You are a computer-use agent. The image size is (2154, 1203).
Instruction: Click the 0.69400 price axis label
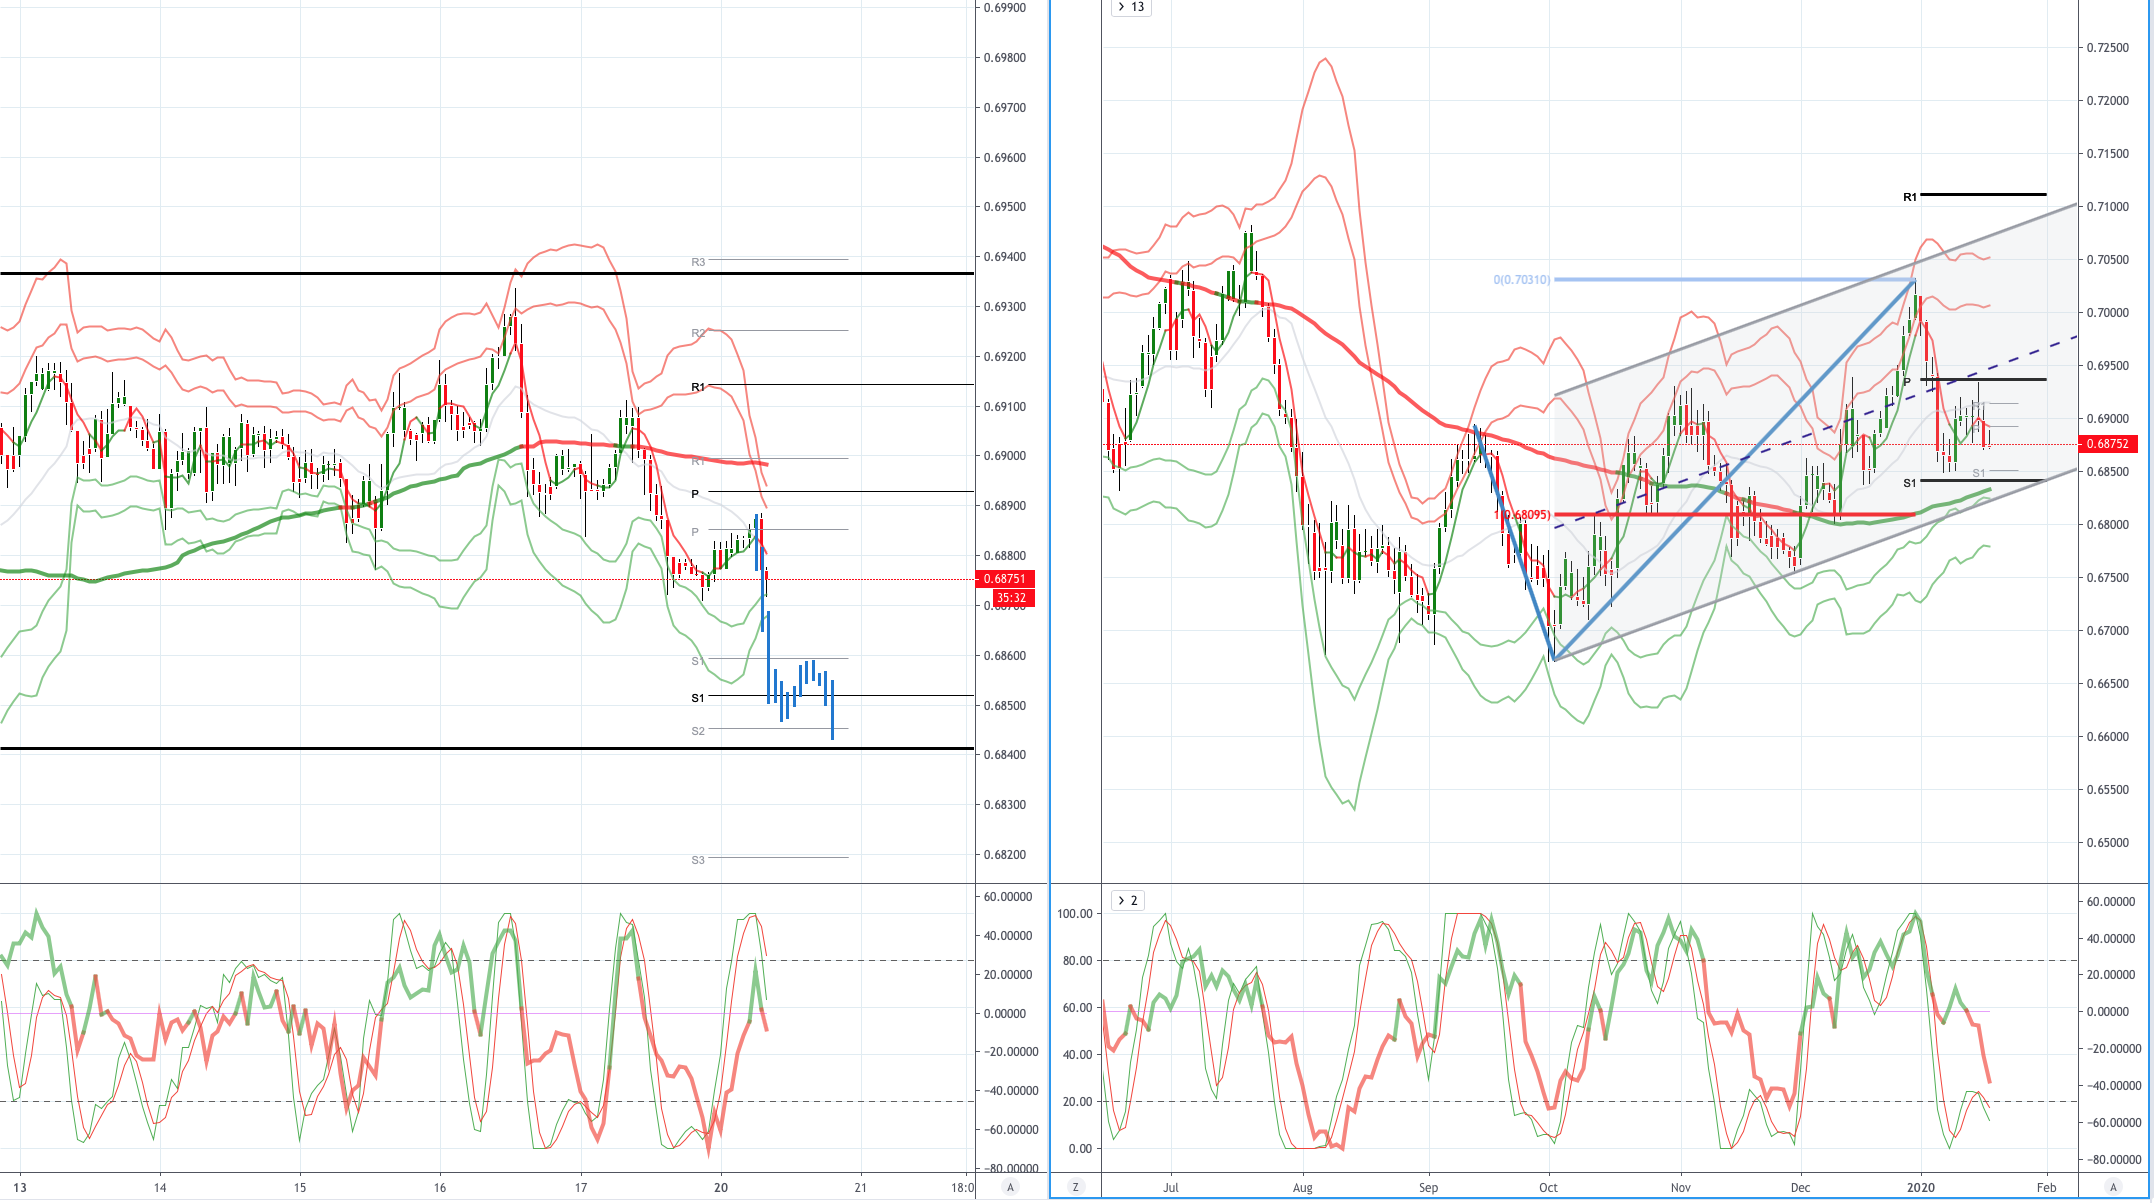(1004, 257)
